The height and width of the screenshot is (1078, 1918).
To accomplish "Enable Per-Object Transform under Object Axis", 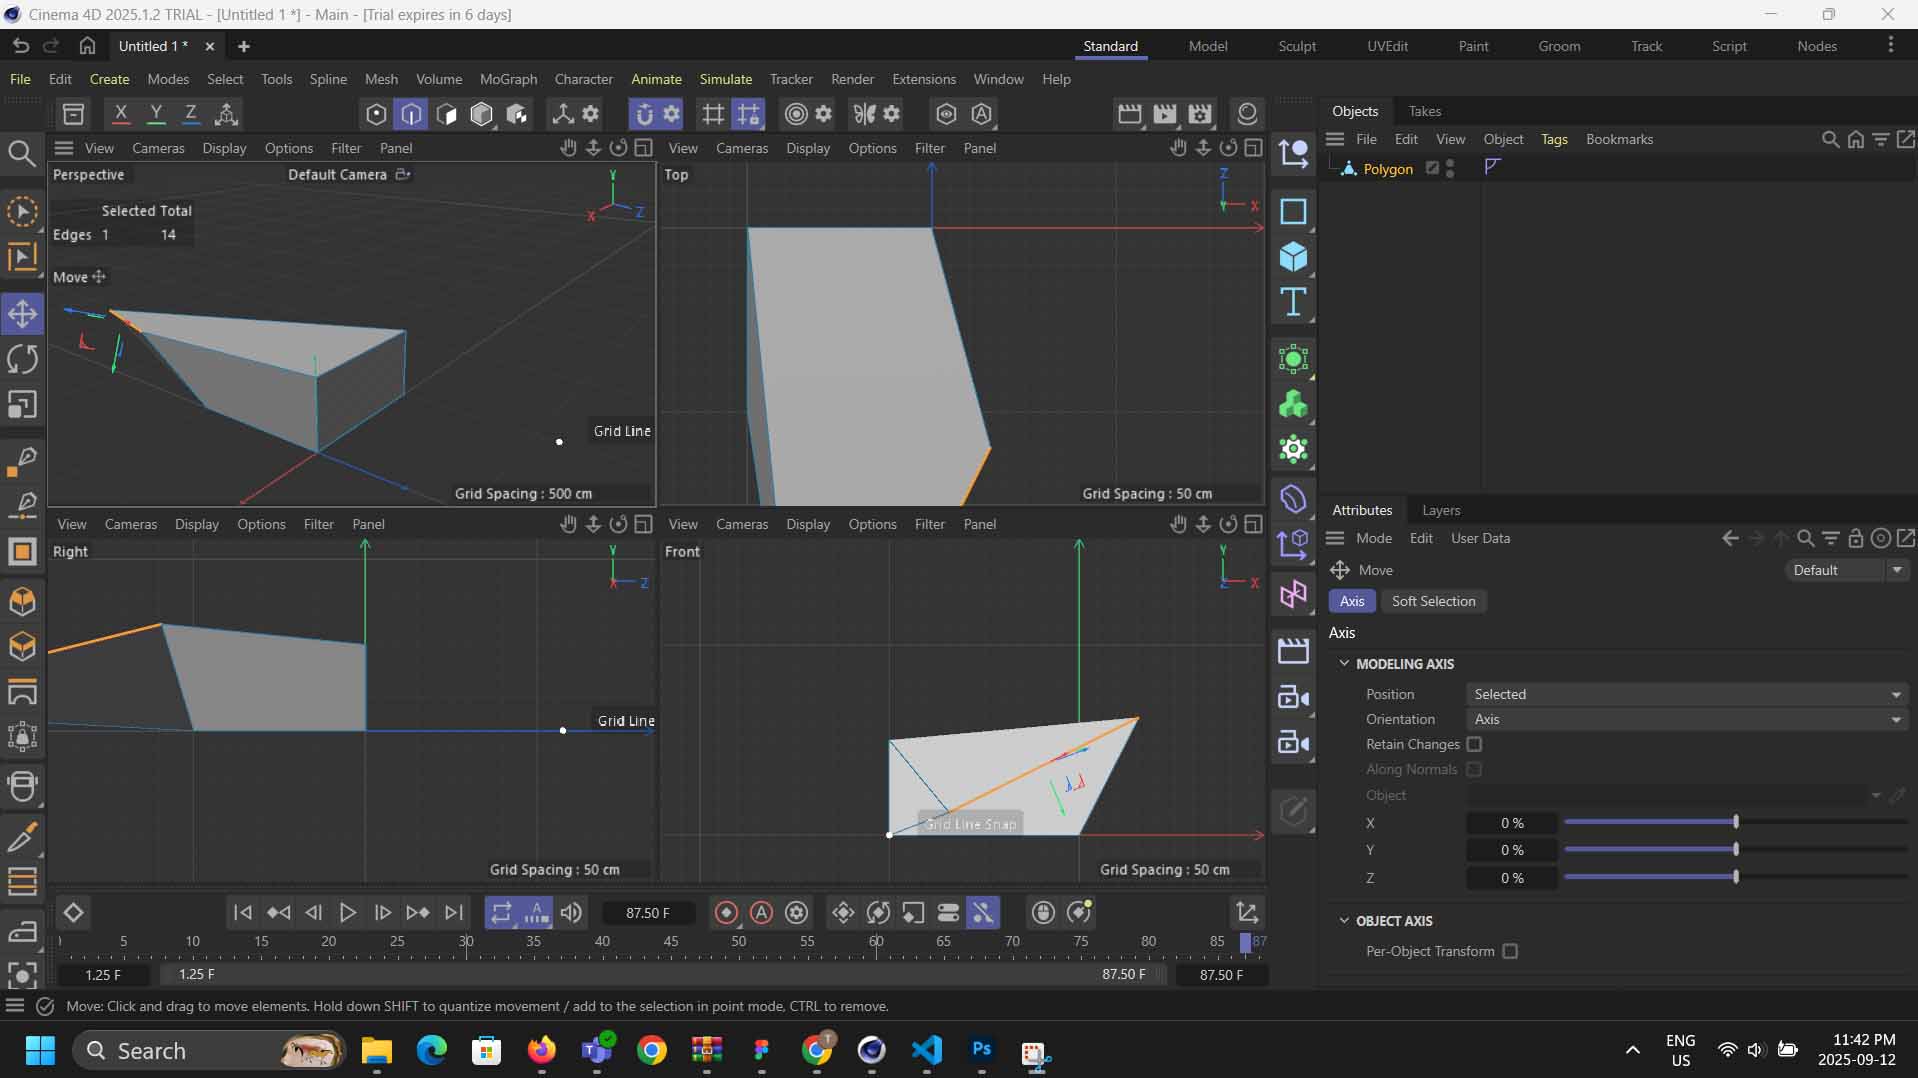I will (x=1511, y=951).
